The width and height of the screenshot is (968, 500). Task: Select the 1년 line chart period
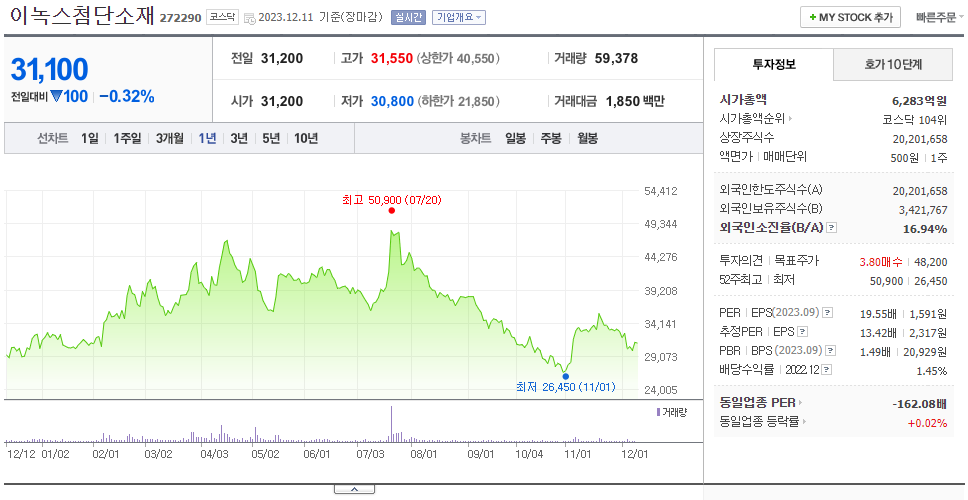click(207, 138)
